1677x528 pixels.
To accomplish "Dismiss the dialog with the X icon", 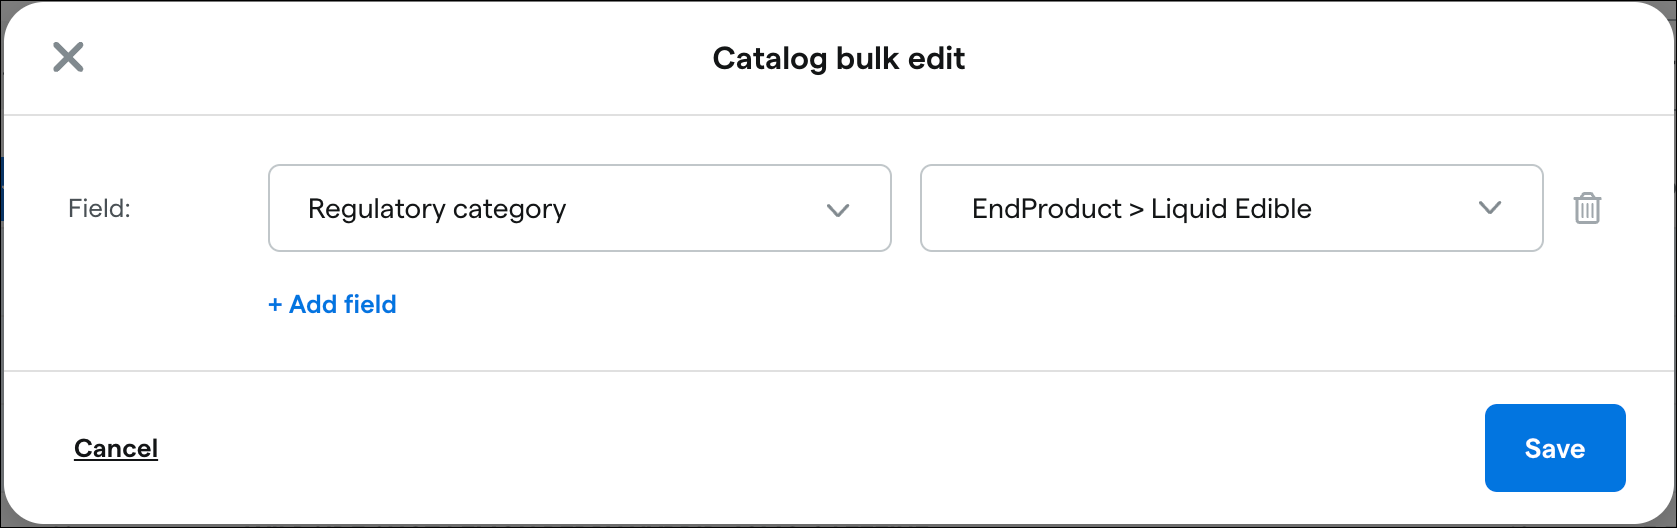I will click(68, 57).
